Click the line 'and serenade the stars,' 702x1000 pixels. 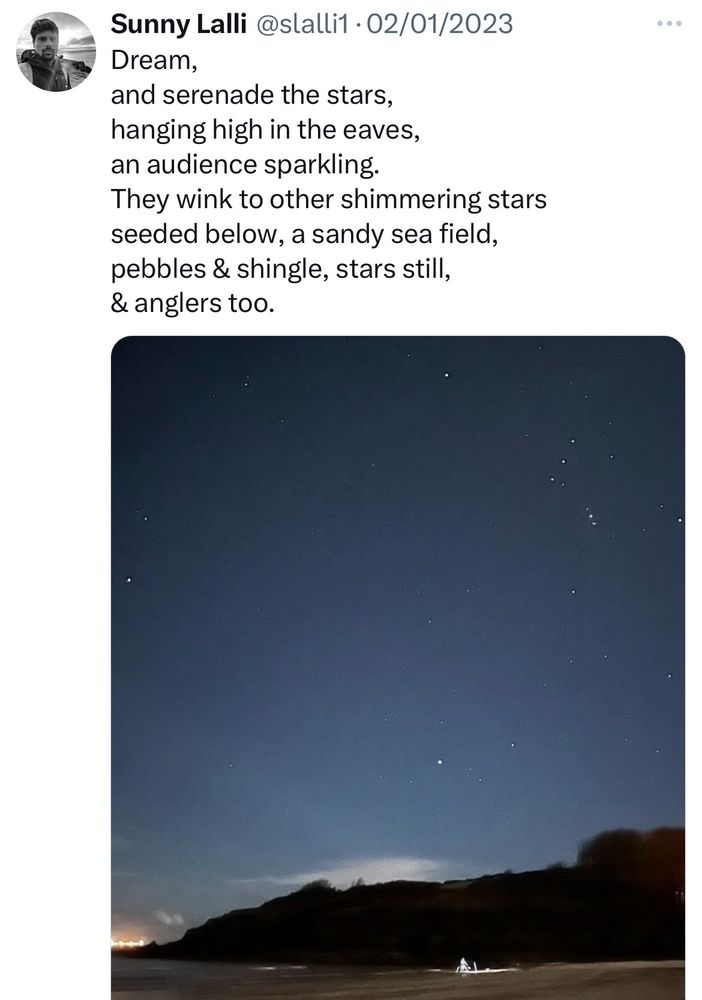252,95
